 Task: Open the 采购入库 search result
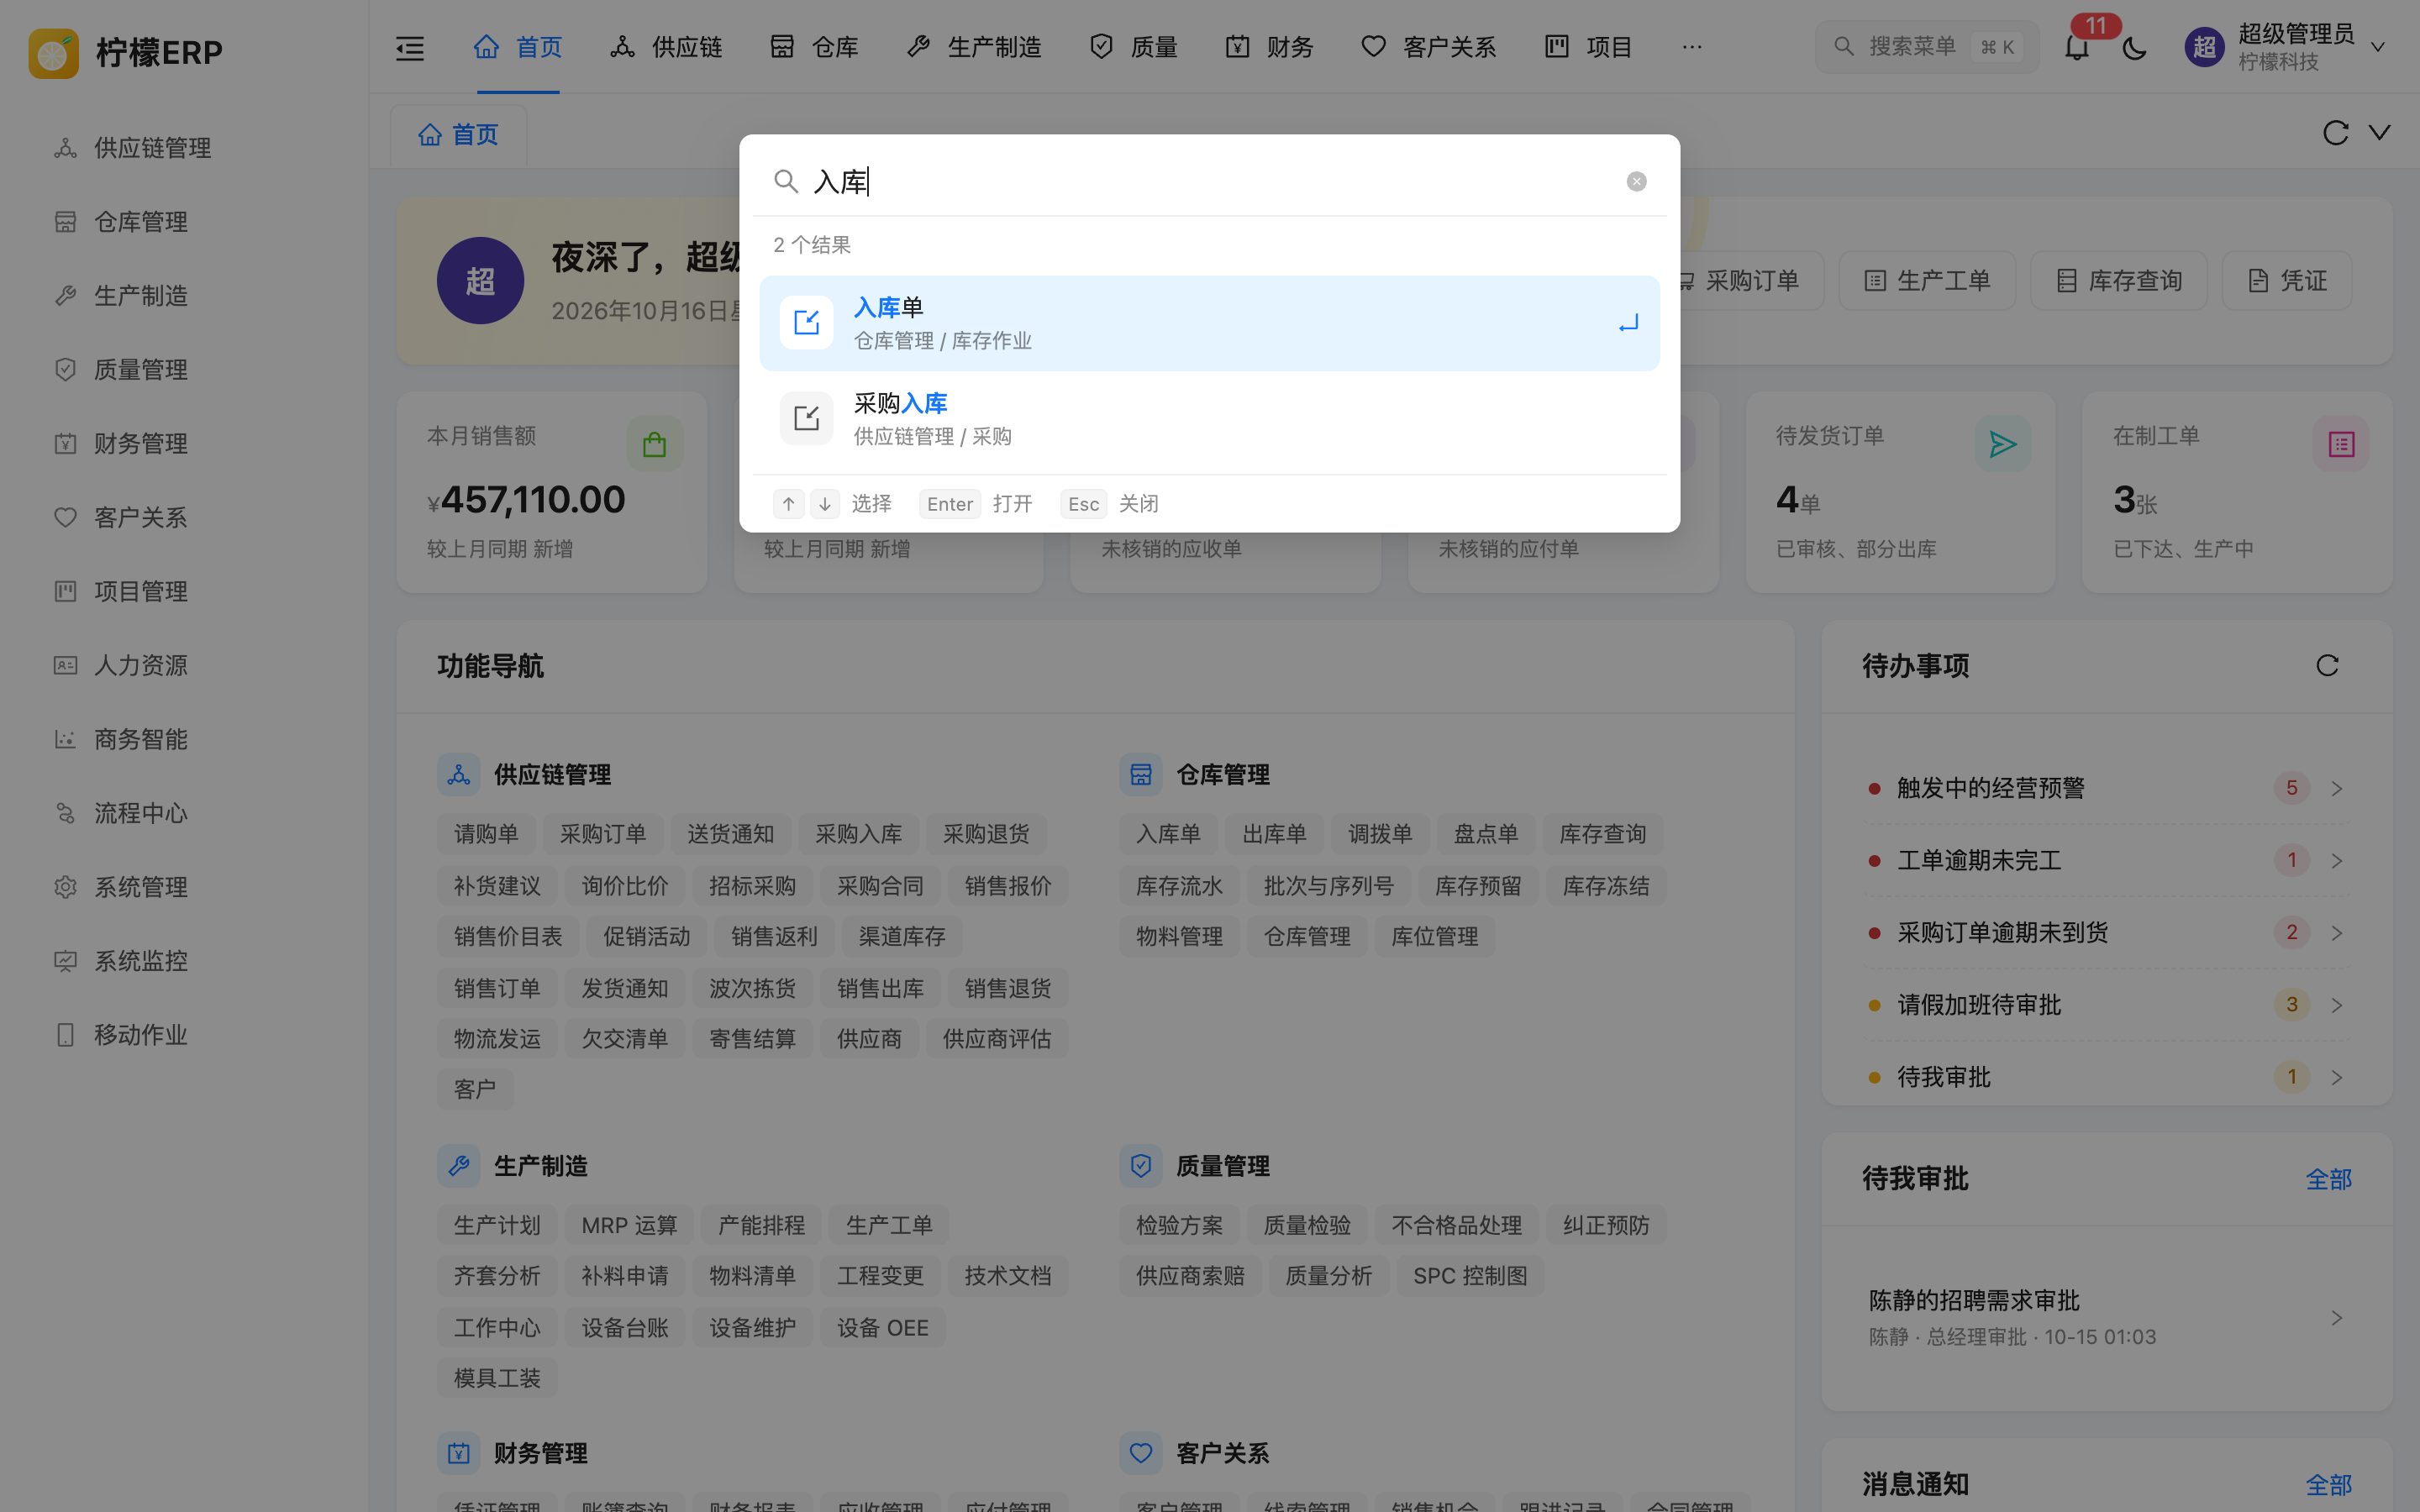point(1209,418)
